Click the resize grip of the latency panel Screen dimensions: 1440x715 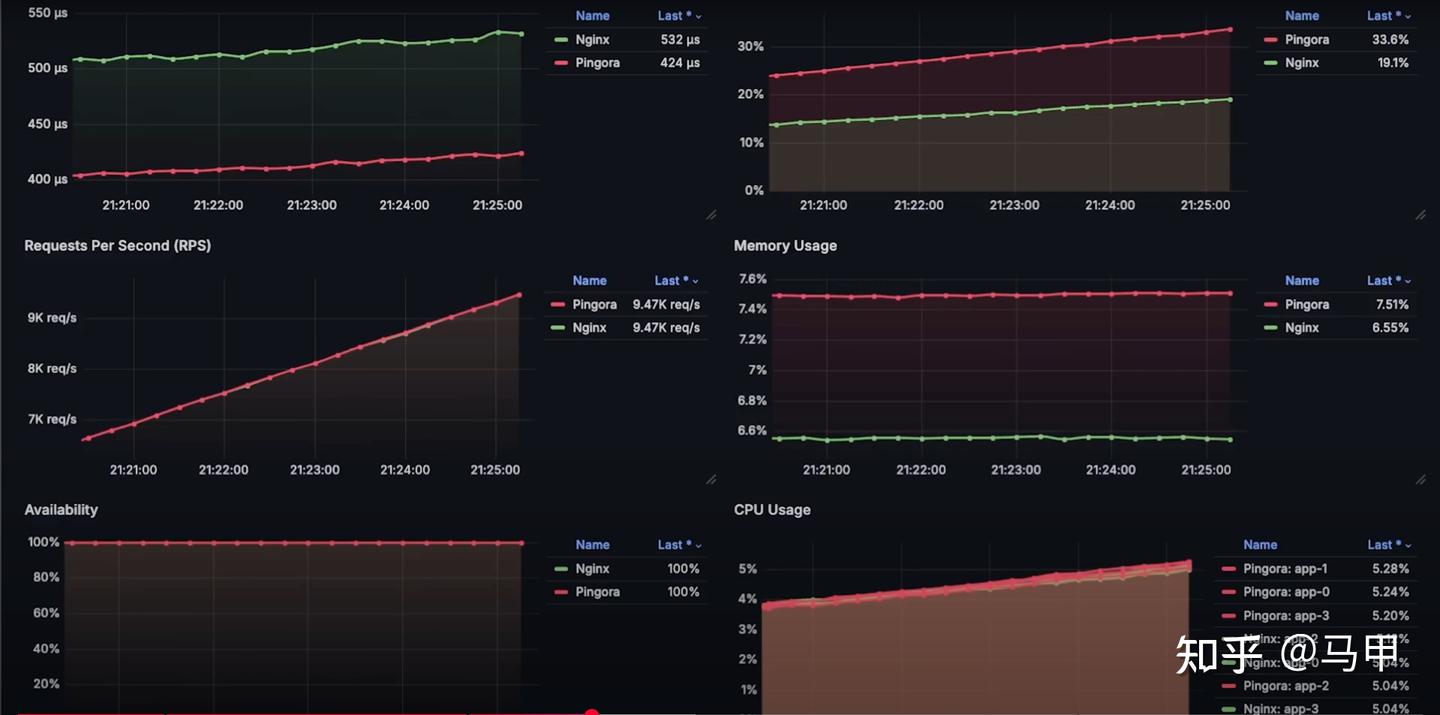pos(711,214)
